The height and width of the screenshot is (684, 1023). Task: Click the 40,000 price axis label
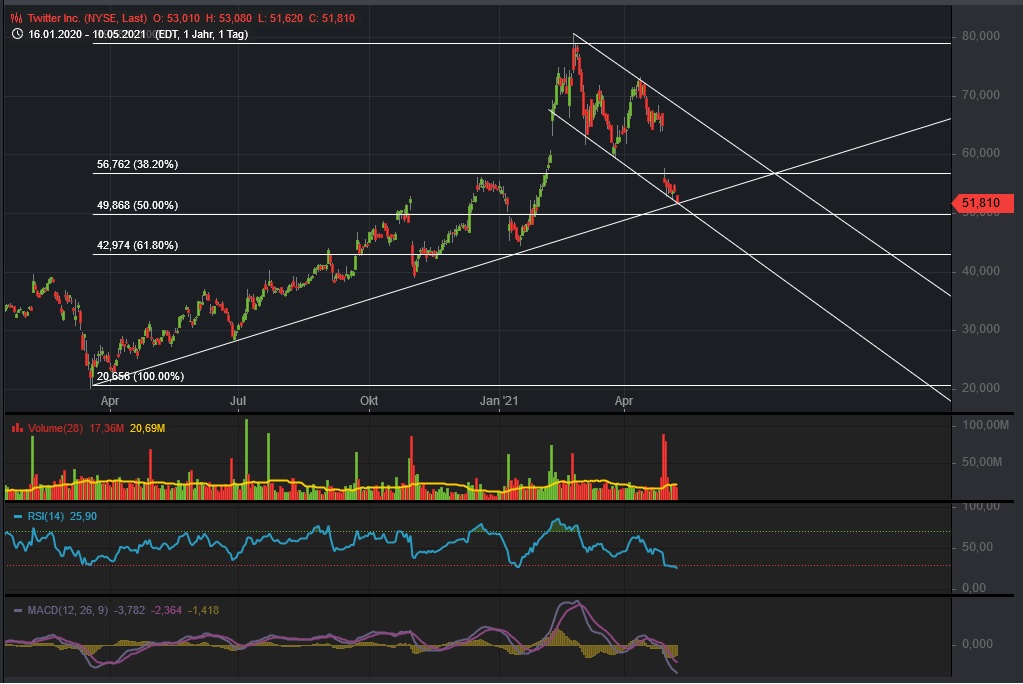[981, 271]
